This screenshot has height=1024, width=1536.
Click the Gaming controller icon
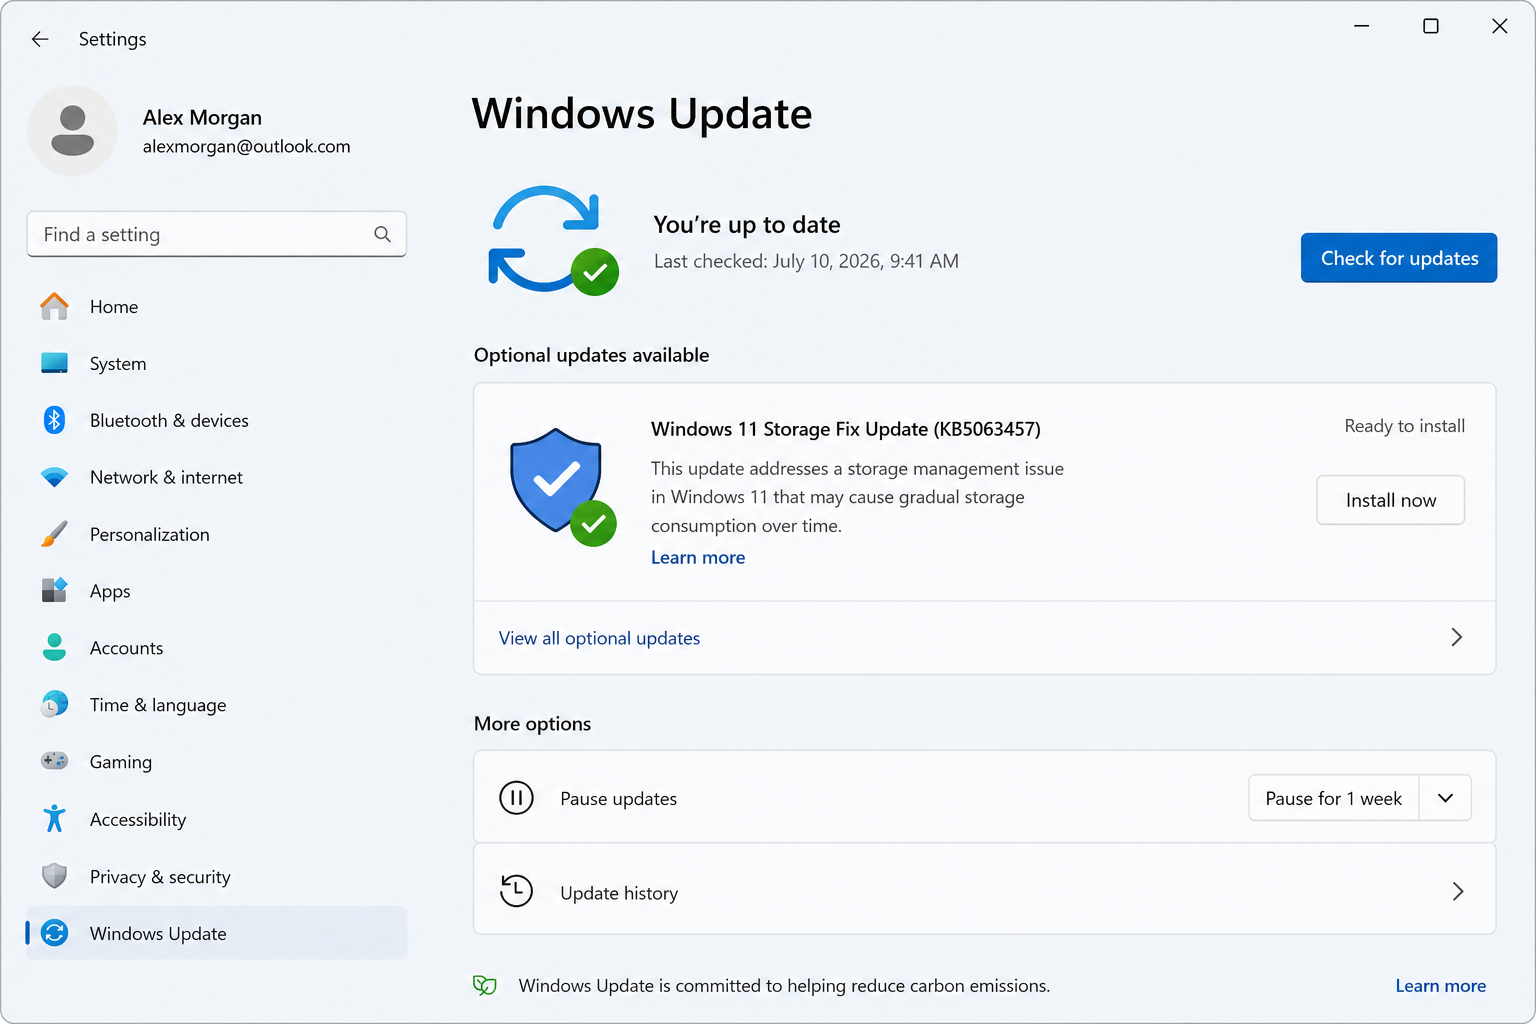pyautogui.click(x=55, y=761)
